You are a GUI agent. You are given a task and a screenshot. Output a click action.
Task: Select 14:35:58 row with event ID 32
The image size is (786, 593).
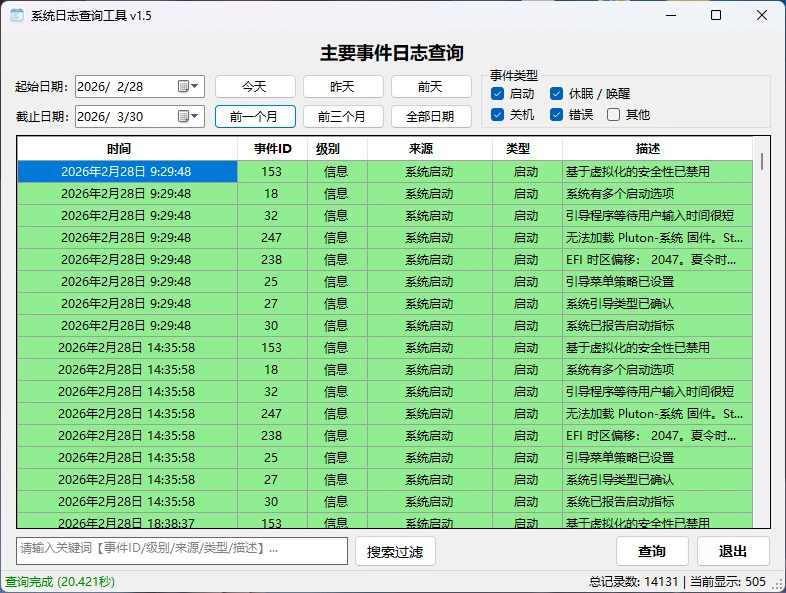click(385, 391)
